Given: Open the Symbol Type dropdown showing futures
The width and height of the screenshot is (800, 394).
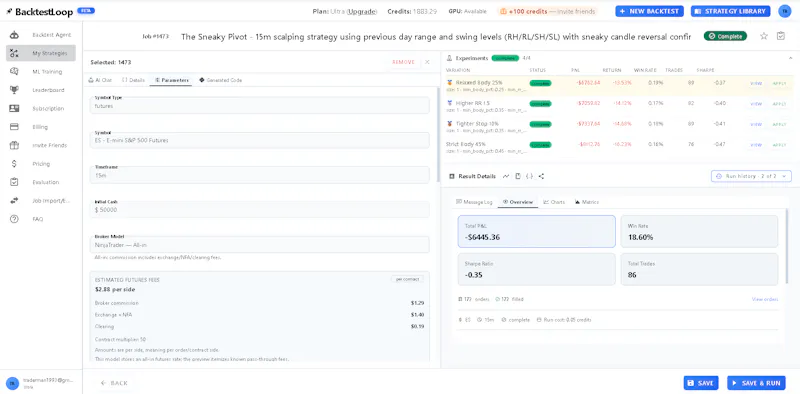Looking at the screenshot, I should click(x=260, y=106).
